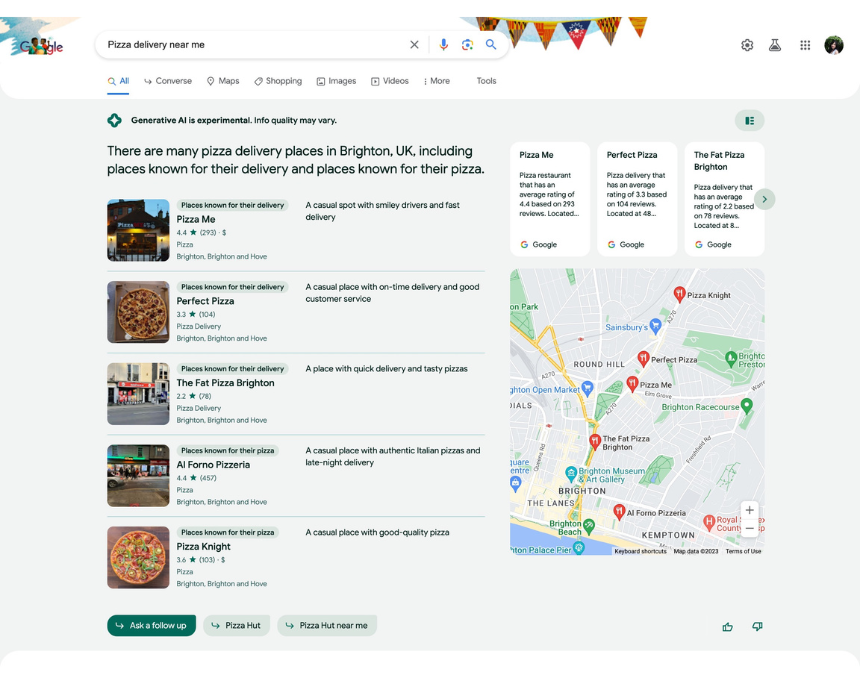Open the Al Forno Pizzeria thumbnail
The image size is (860, 684).
[x=138, y=476]
